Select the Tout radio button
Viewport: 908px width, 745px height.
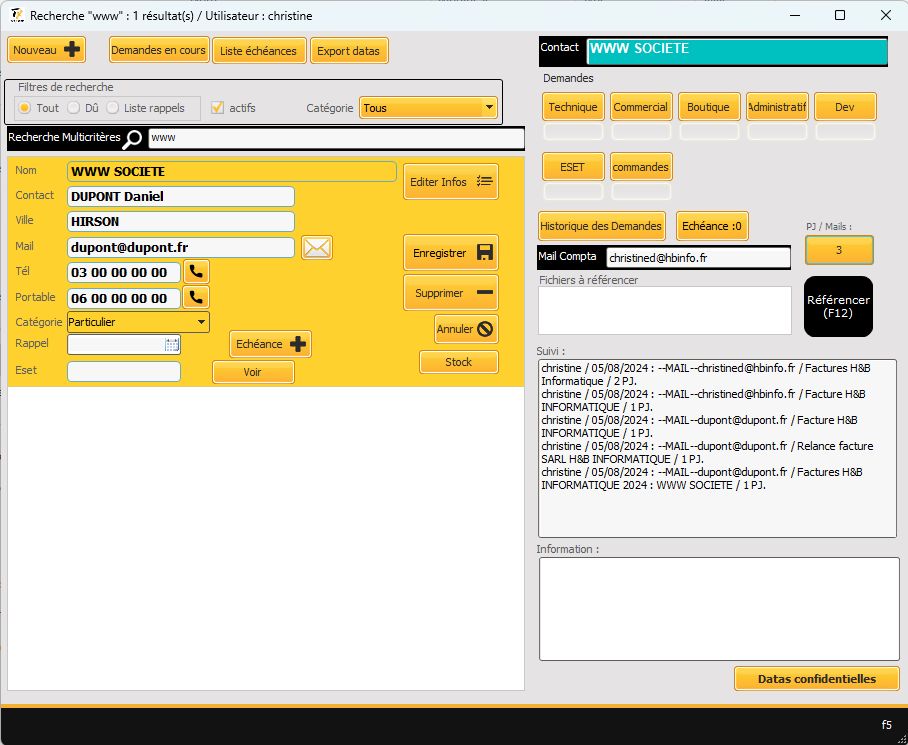(x=25, y=108)
